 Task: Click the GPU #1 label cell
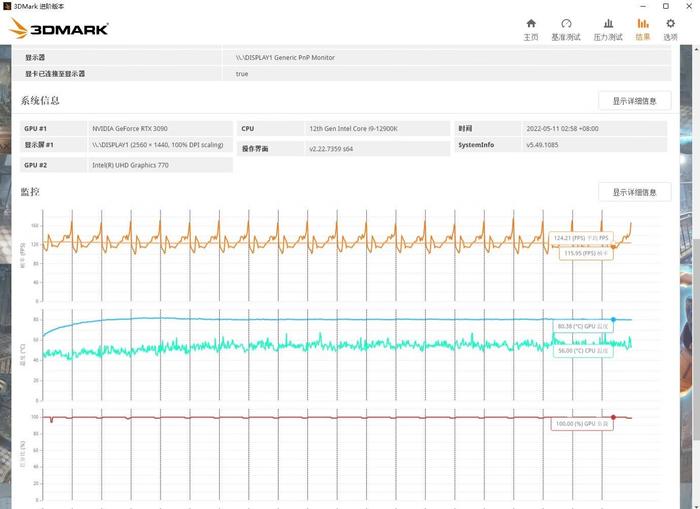click(54, 129)
